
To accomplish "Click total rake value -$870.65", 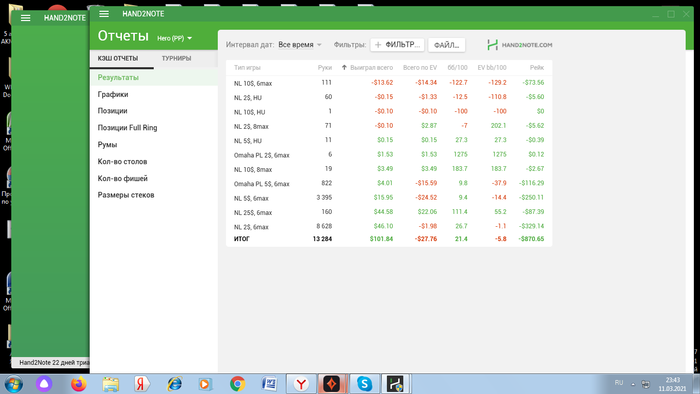I will point(531,239).
